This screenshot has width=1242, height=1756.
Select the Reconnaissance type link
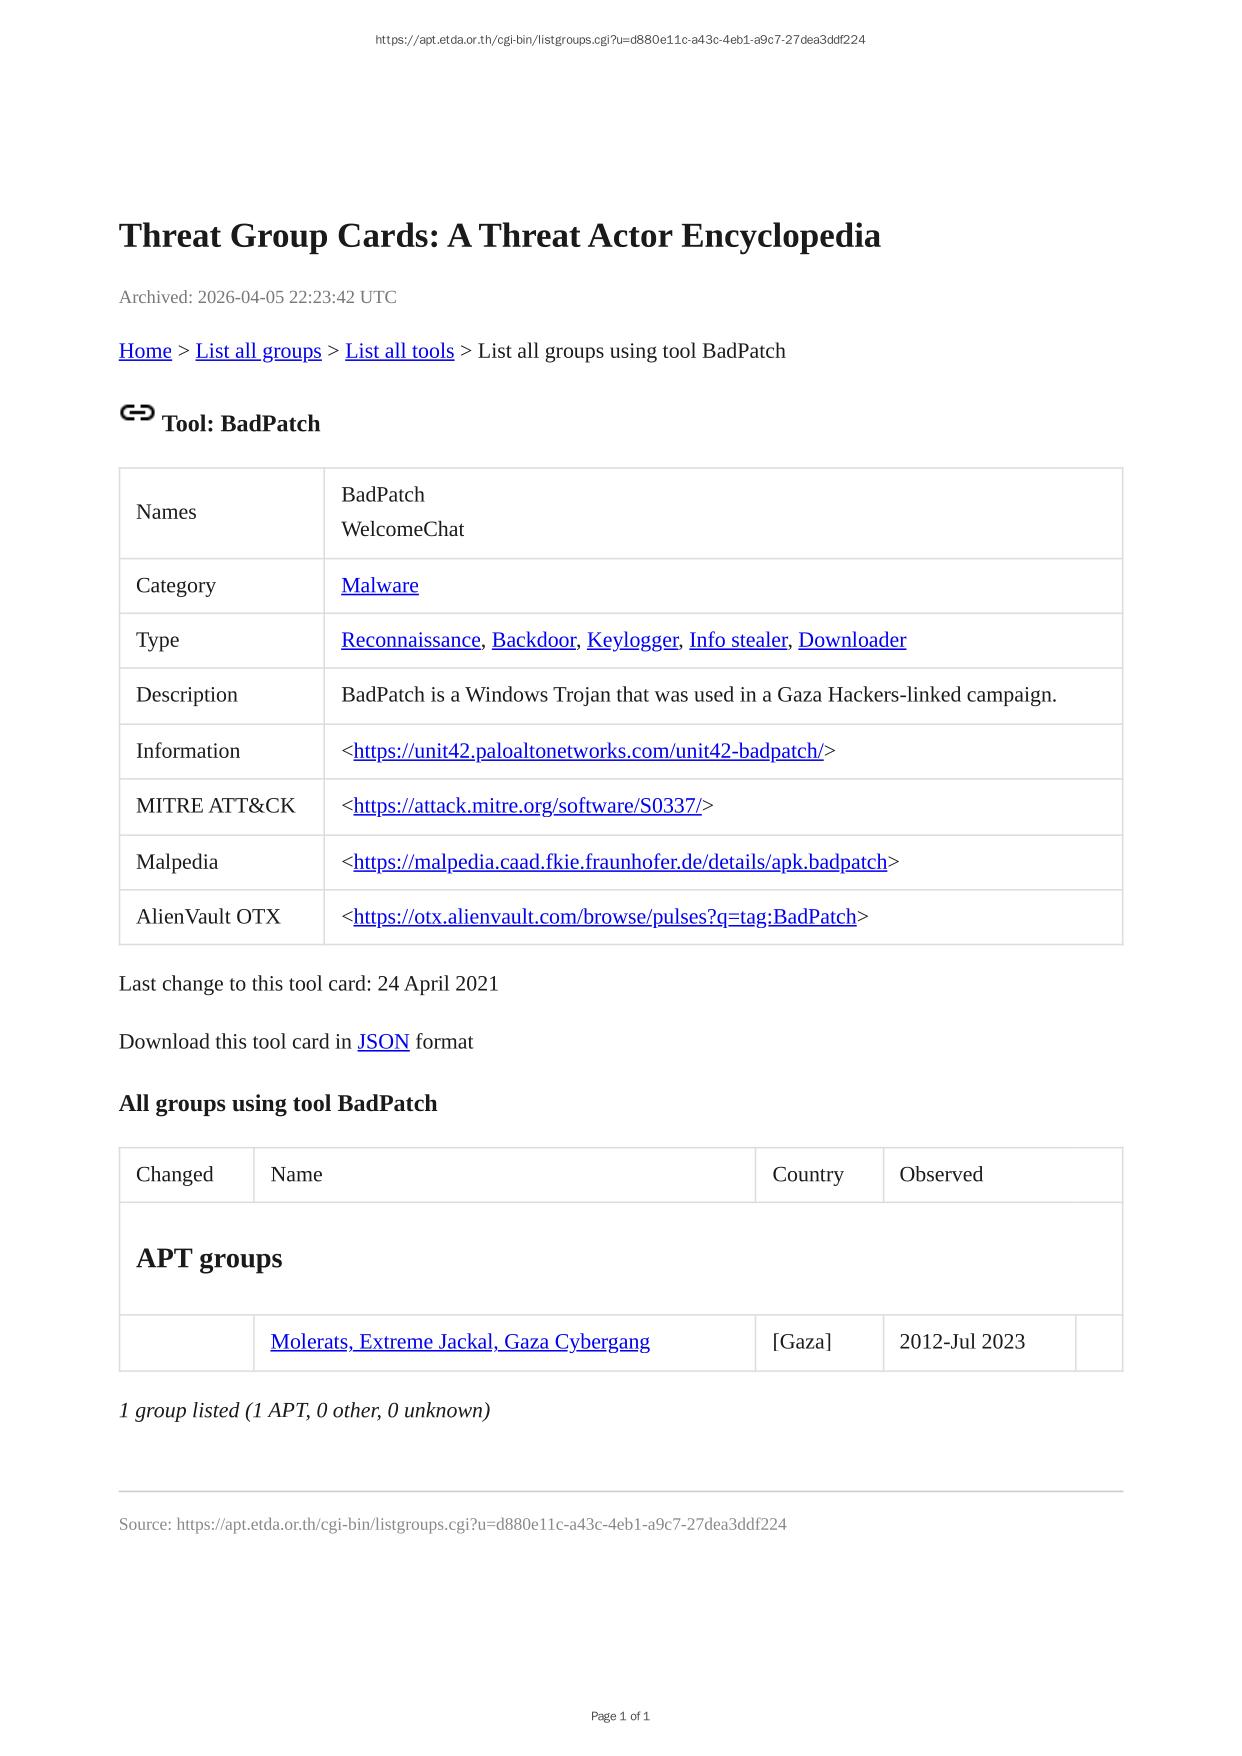[x=410, y=640]
